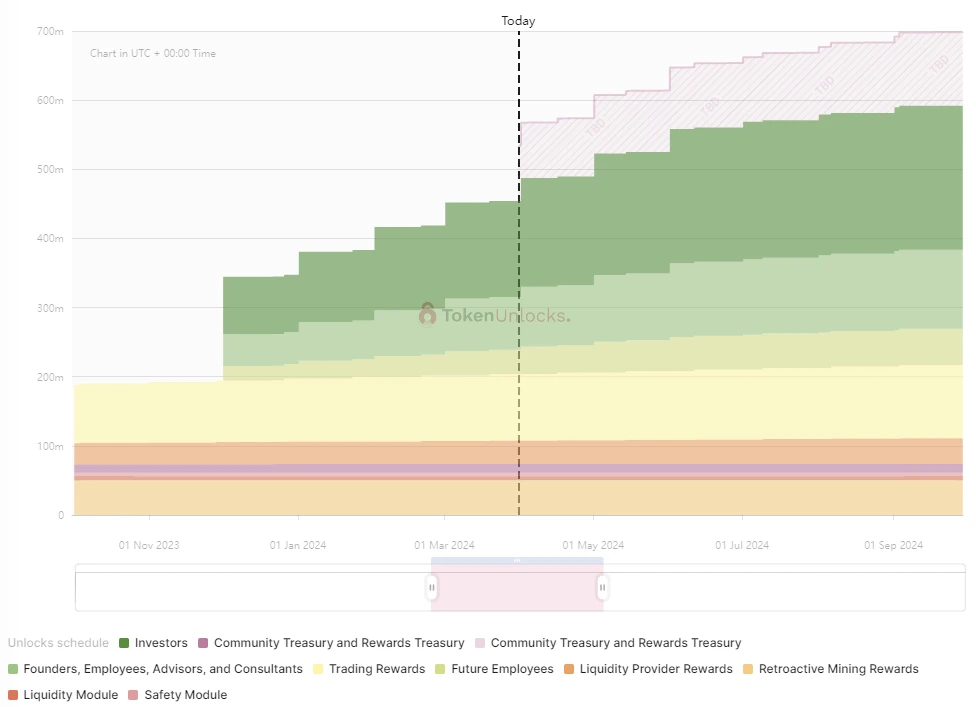Click the small top grip above the selected range
This screenshot has width=976, height=707.
(517, 561)
